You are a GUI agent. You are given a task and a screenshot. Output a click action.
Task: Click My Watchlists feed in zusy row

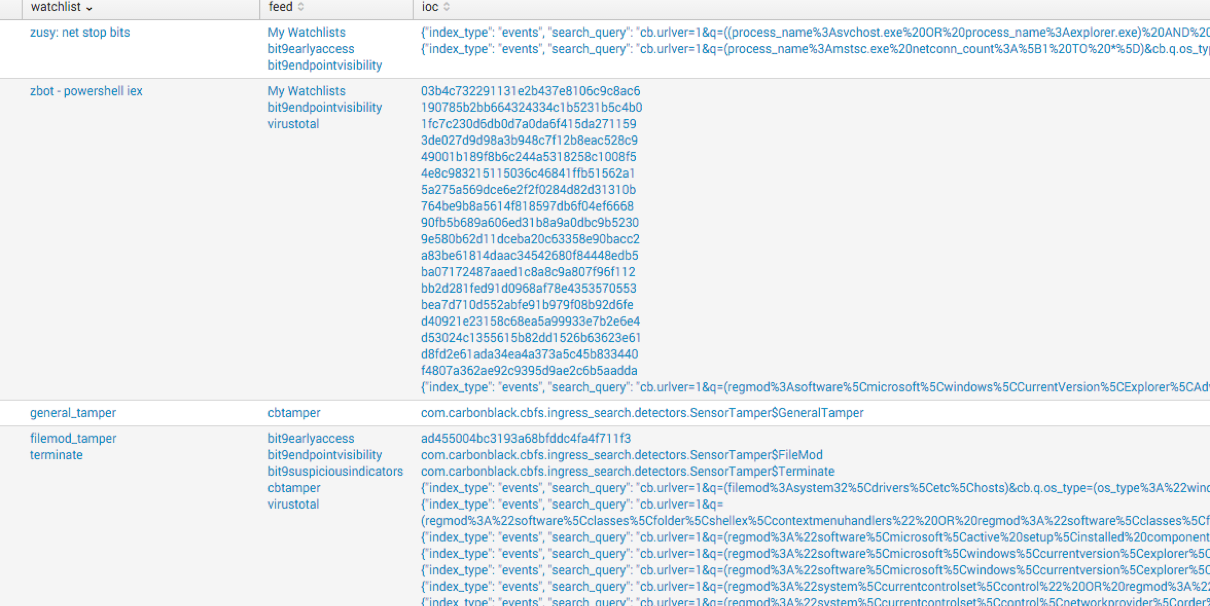click(306, 33)
